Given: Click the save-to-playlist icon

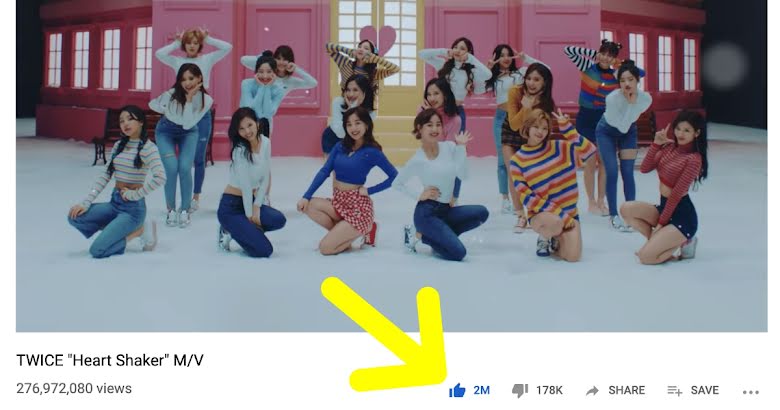Looking at the screenshot, I should [x=675, y=391].
